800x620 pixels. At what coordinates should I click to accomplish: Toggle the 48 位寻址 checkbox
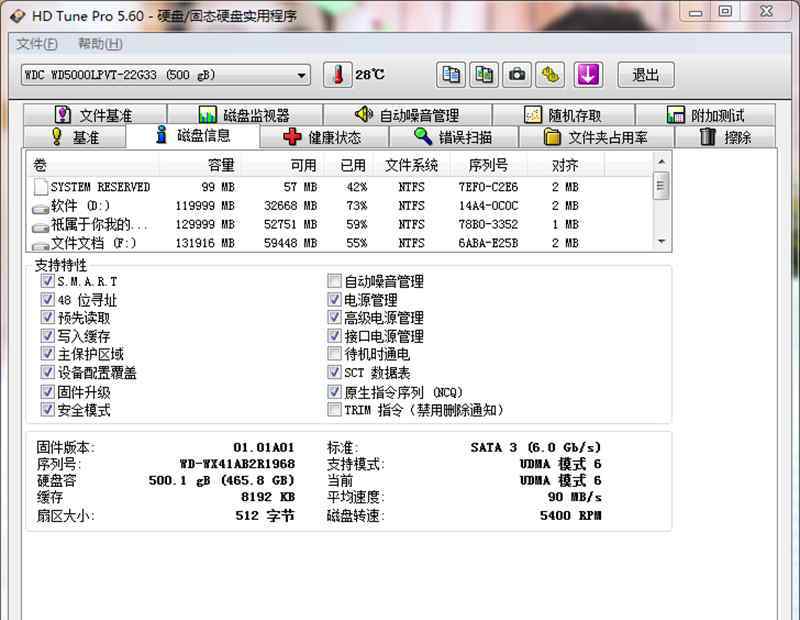47,299
